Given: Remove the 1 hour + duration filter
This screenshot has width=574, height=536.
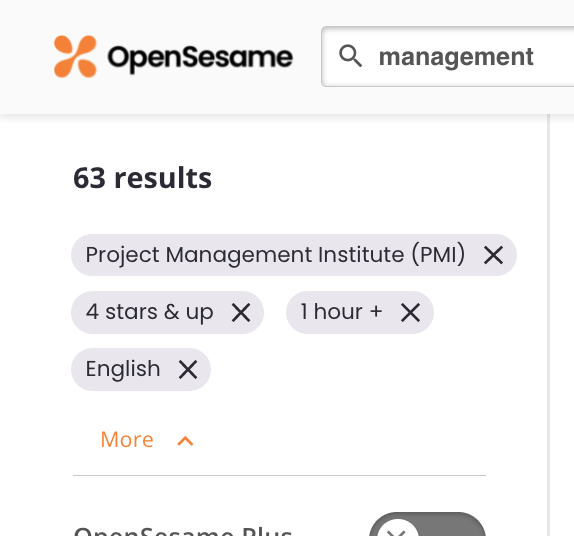Looking at the screenshot, I should click(410, 313).
